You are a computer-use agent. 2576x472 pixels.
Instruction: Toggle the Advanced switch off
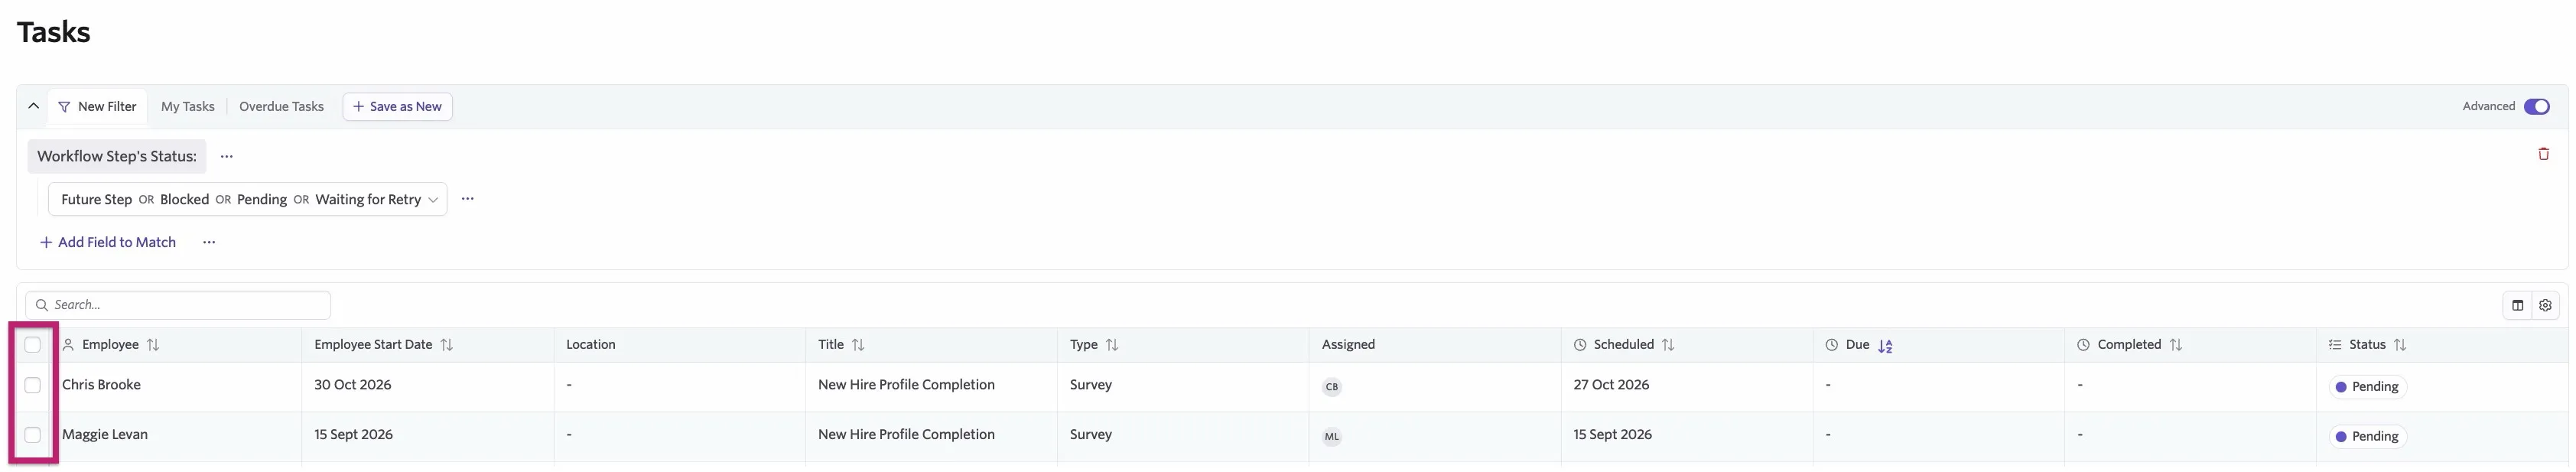2536,107
